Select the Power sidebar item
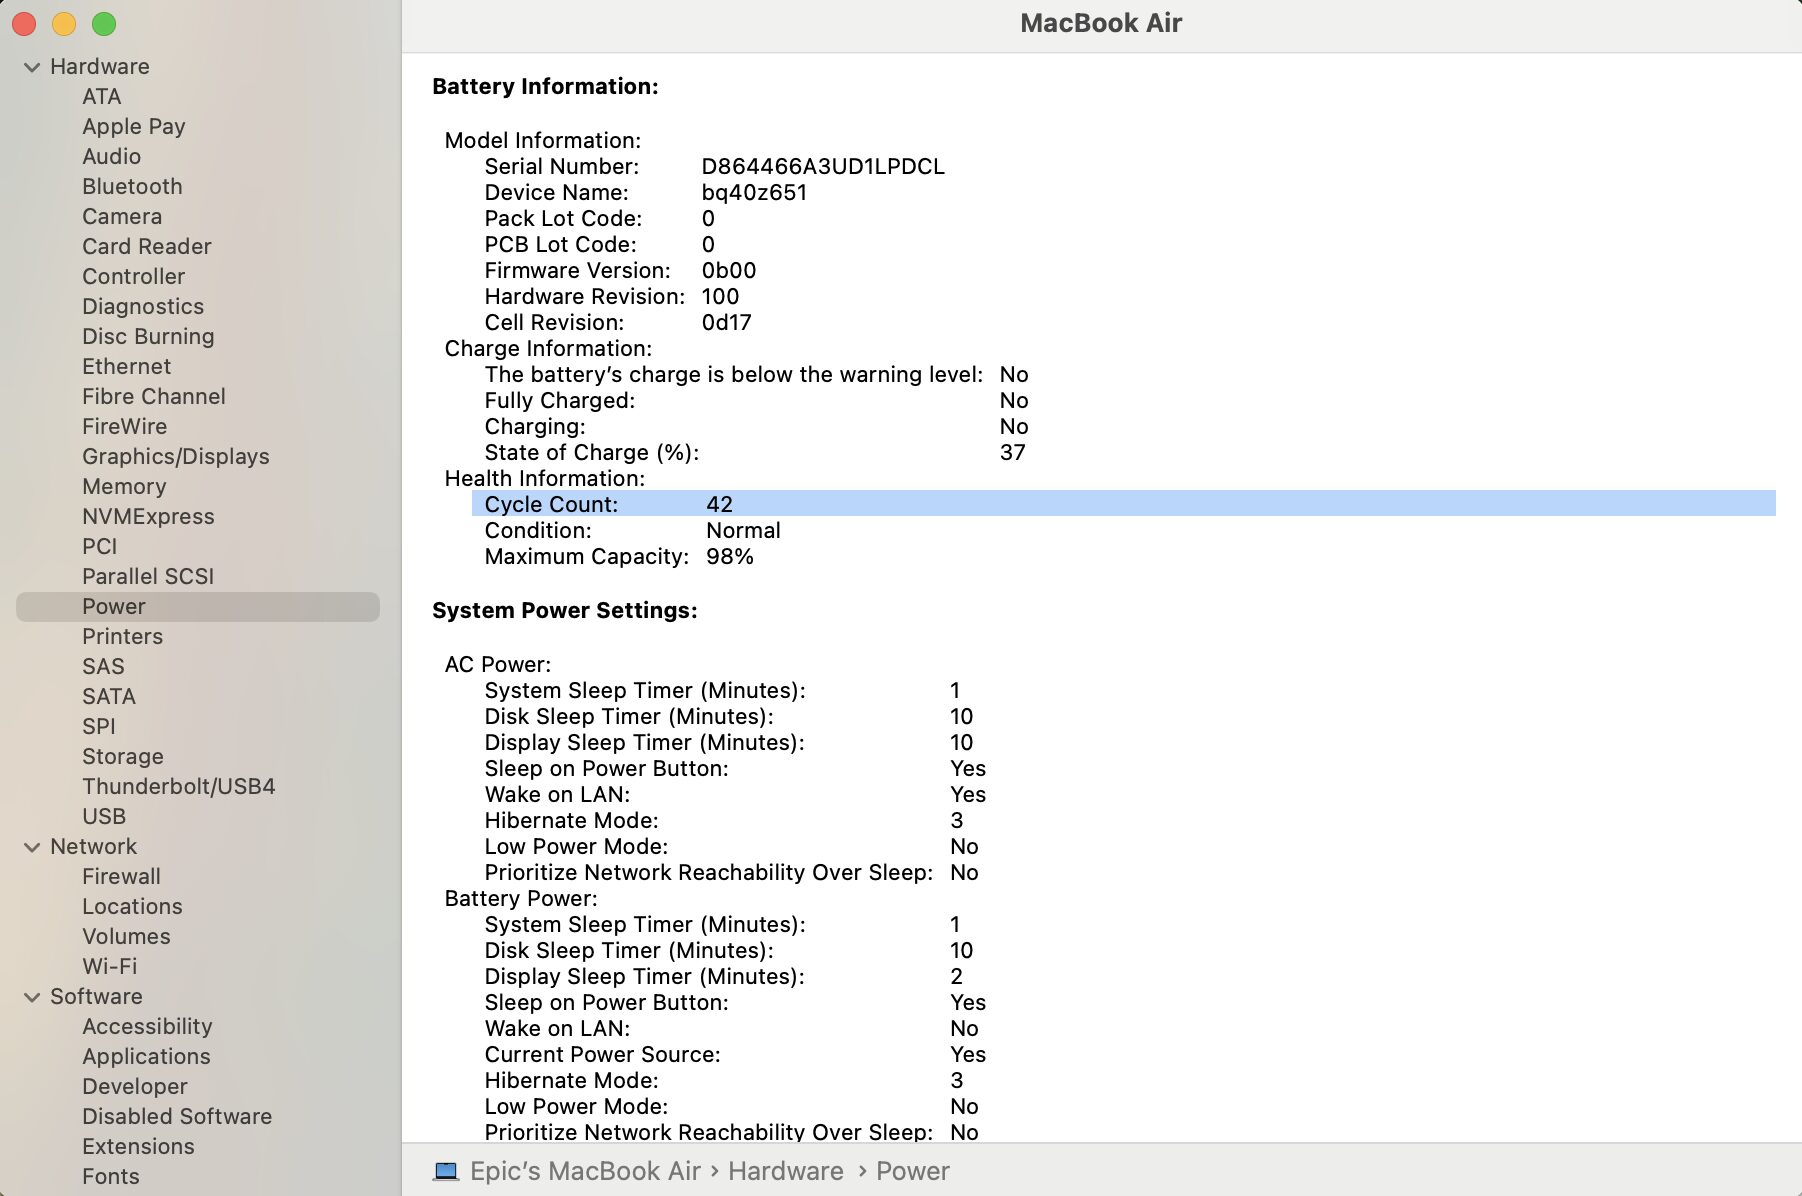Viewport: 1802px width, 1196px height. tap(114, 607)
